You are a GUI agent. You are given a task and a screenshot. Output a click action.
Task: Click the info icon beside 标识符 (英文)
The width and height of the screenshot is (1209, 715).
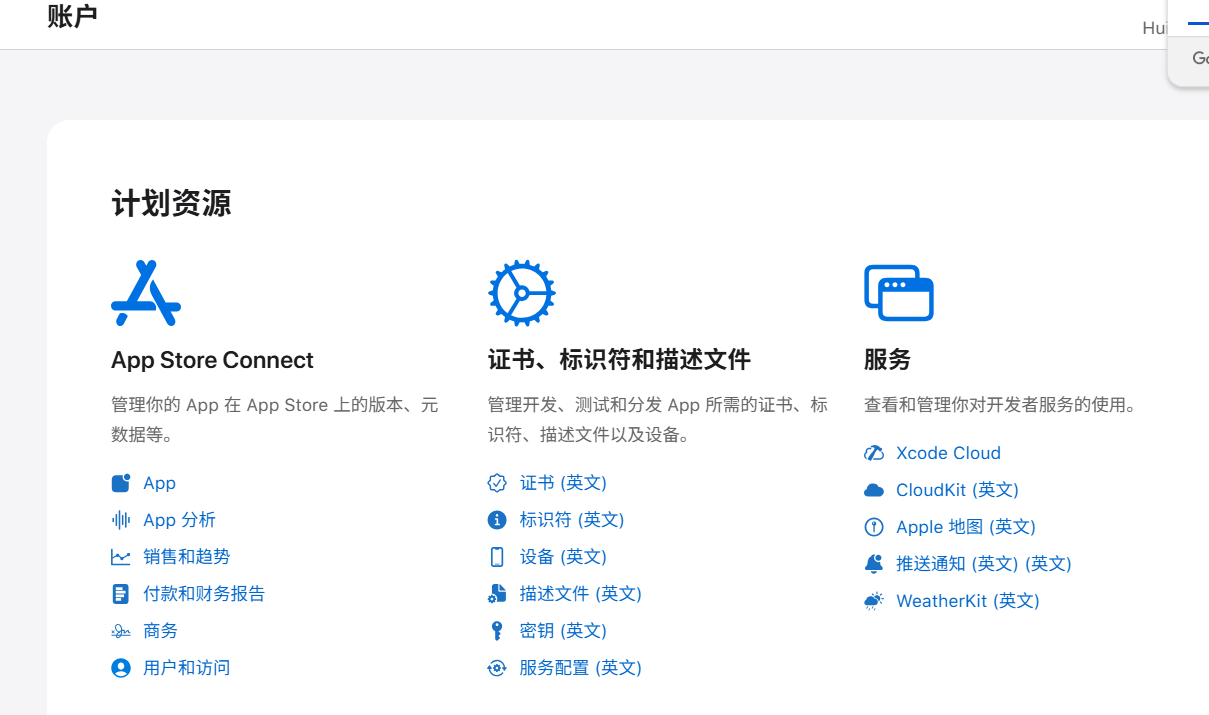coord(497,520)
